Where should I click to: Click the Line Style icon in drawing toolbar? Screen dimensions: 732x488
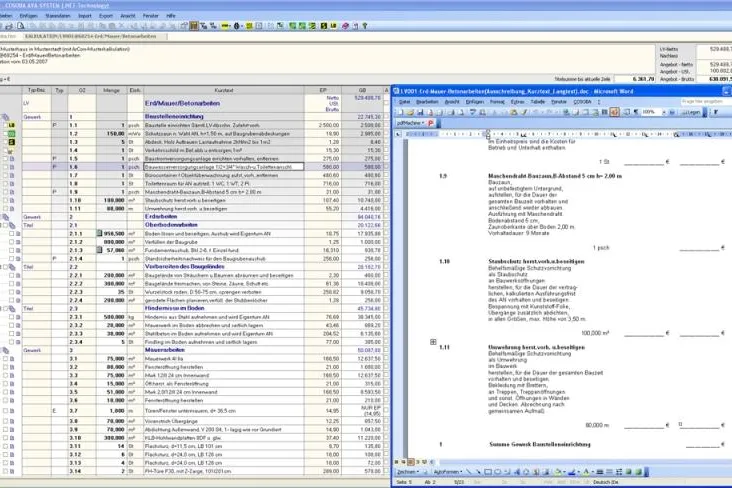600,472
